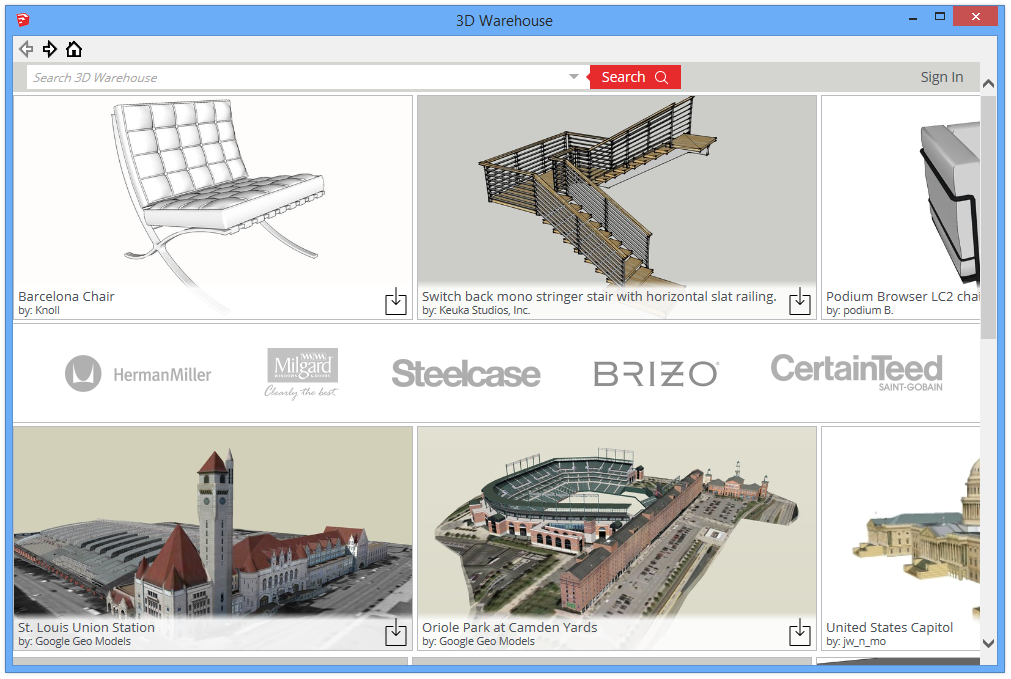
Task: Open the Barcelona Chair title link
Action: tap(66, 297)
